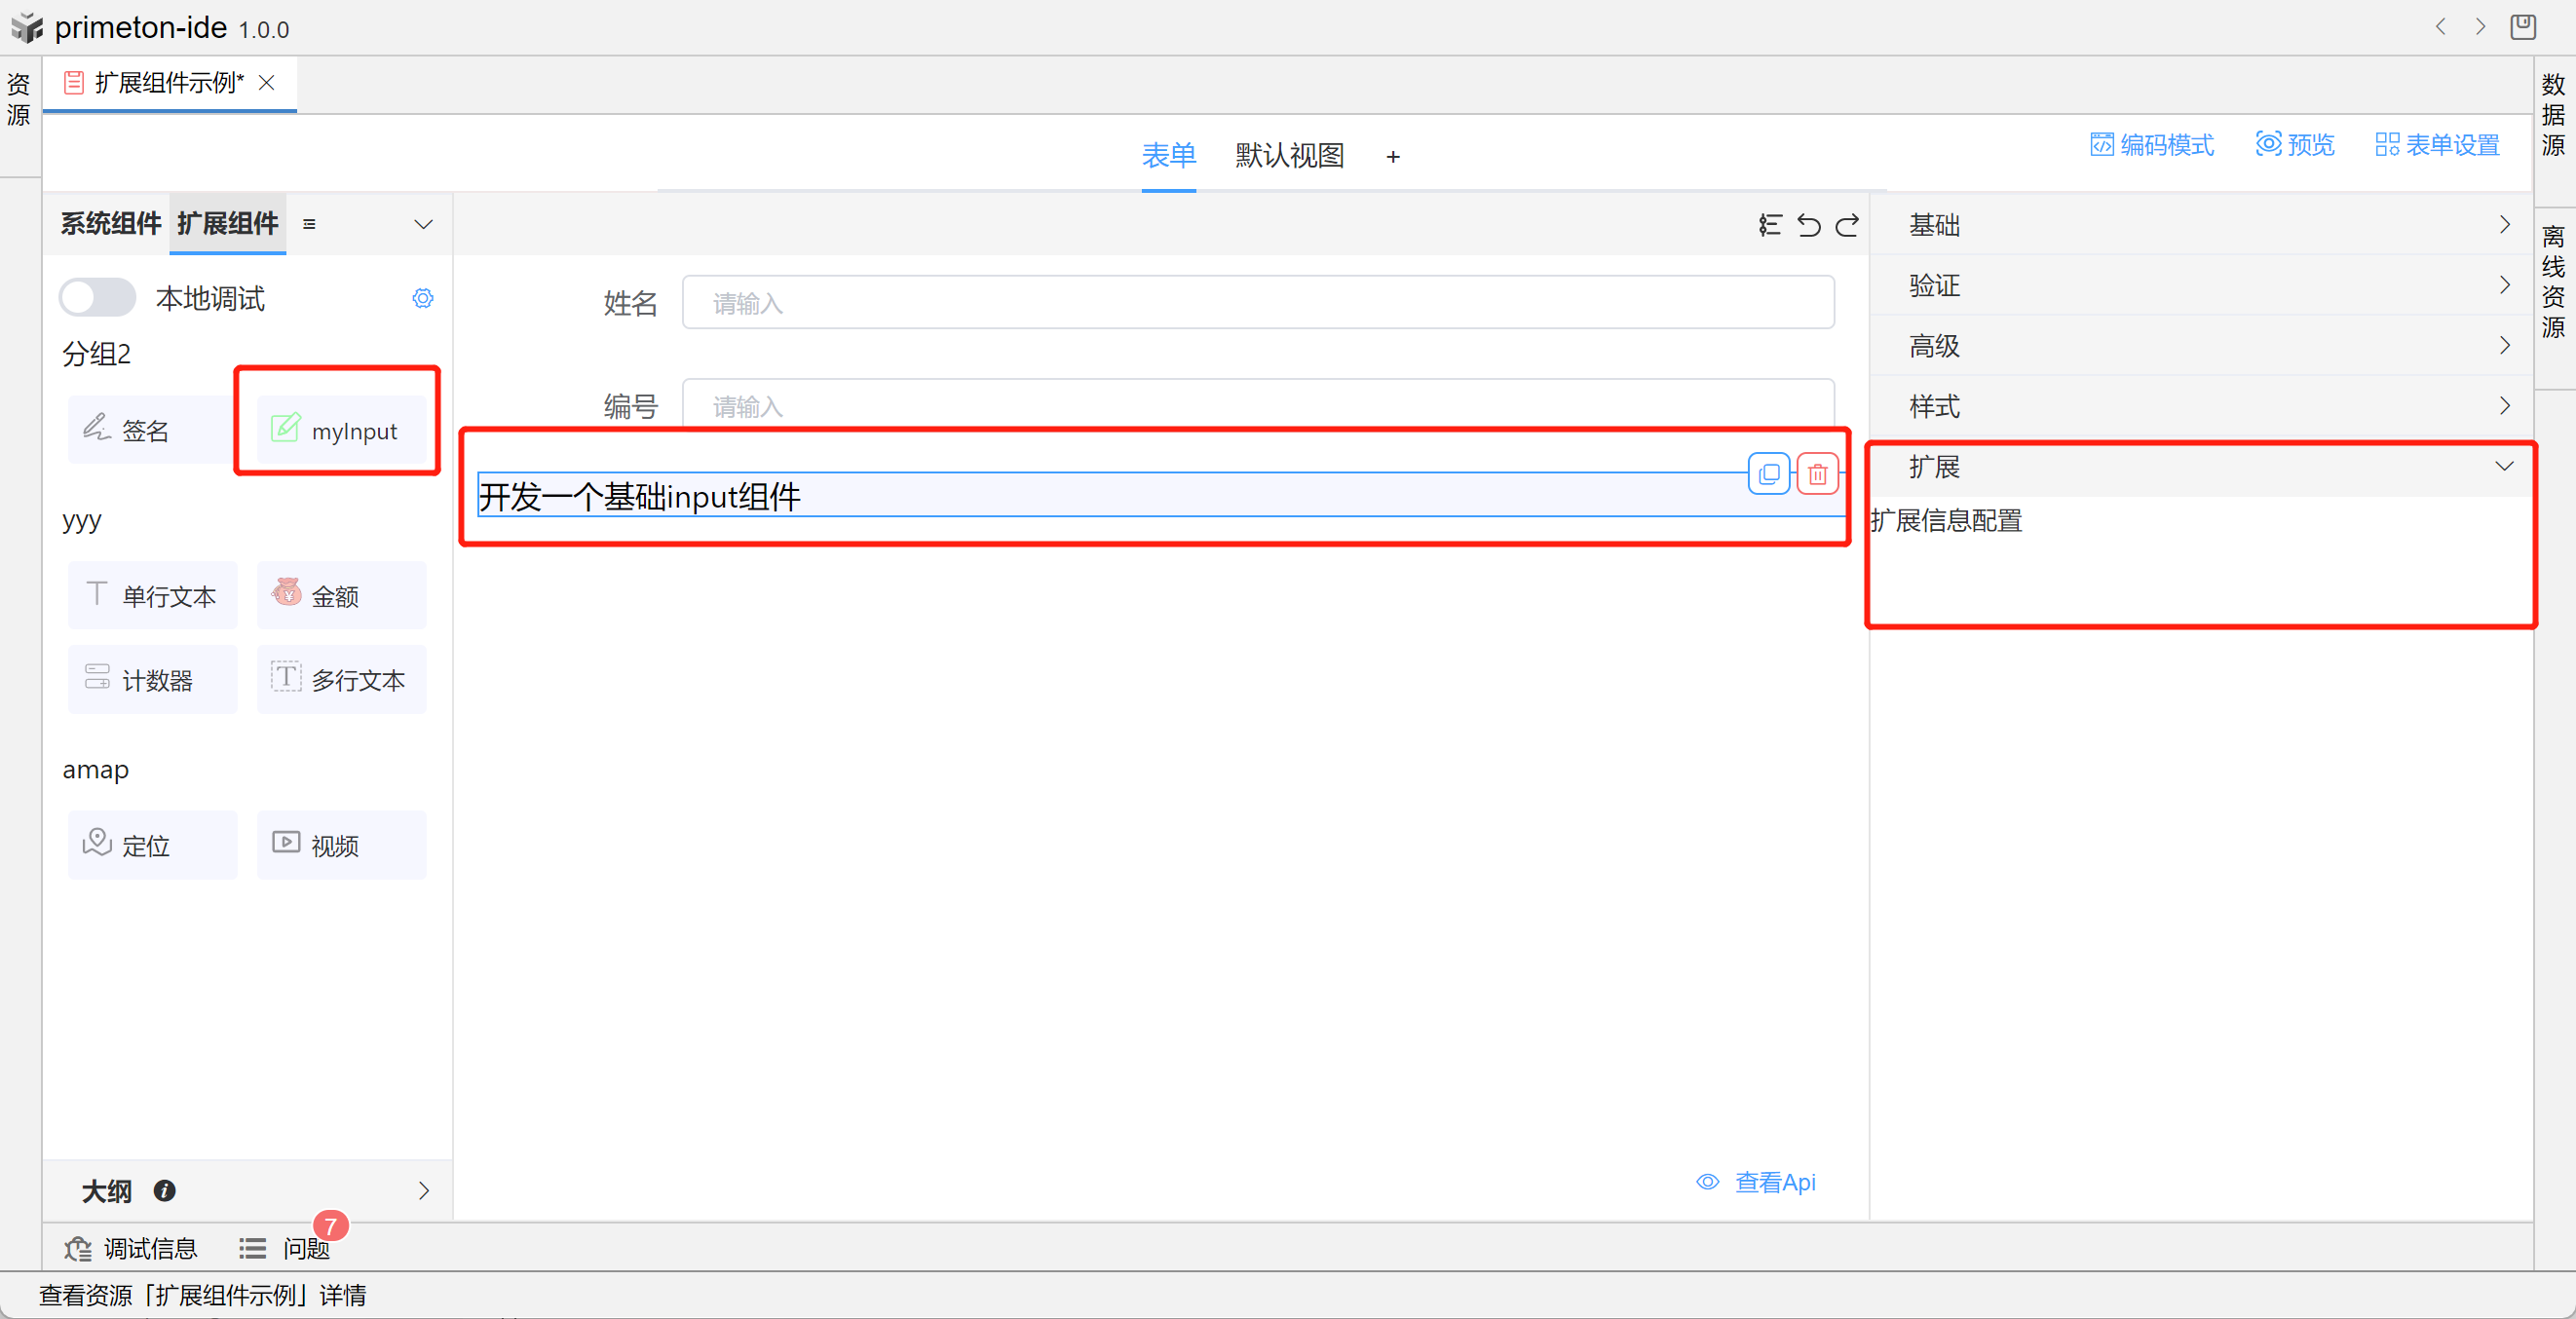Click the redo arrow icon
Screen dimensions: 2576x1319
(1847, 225)
